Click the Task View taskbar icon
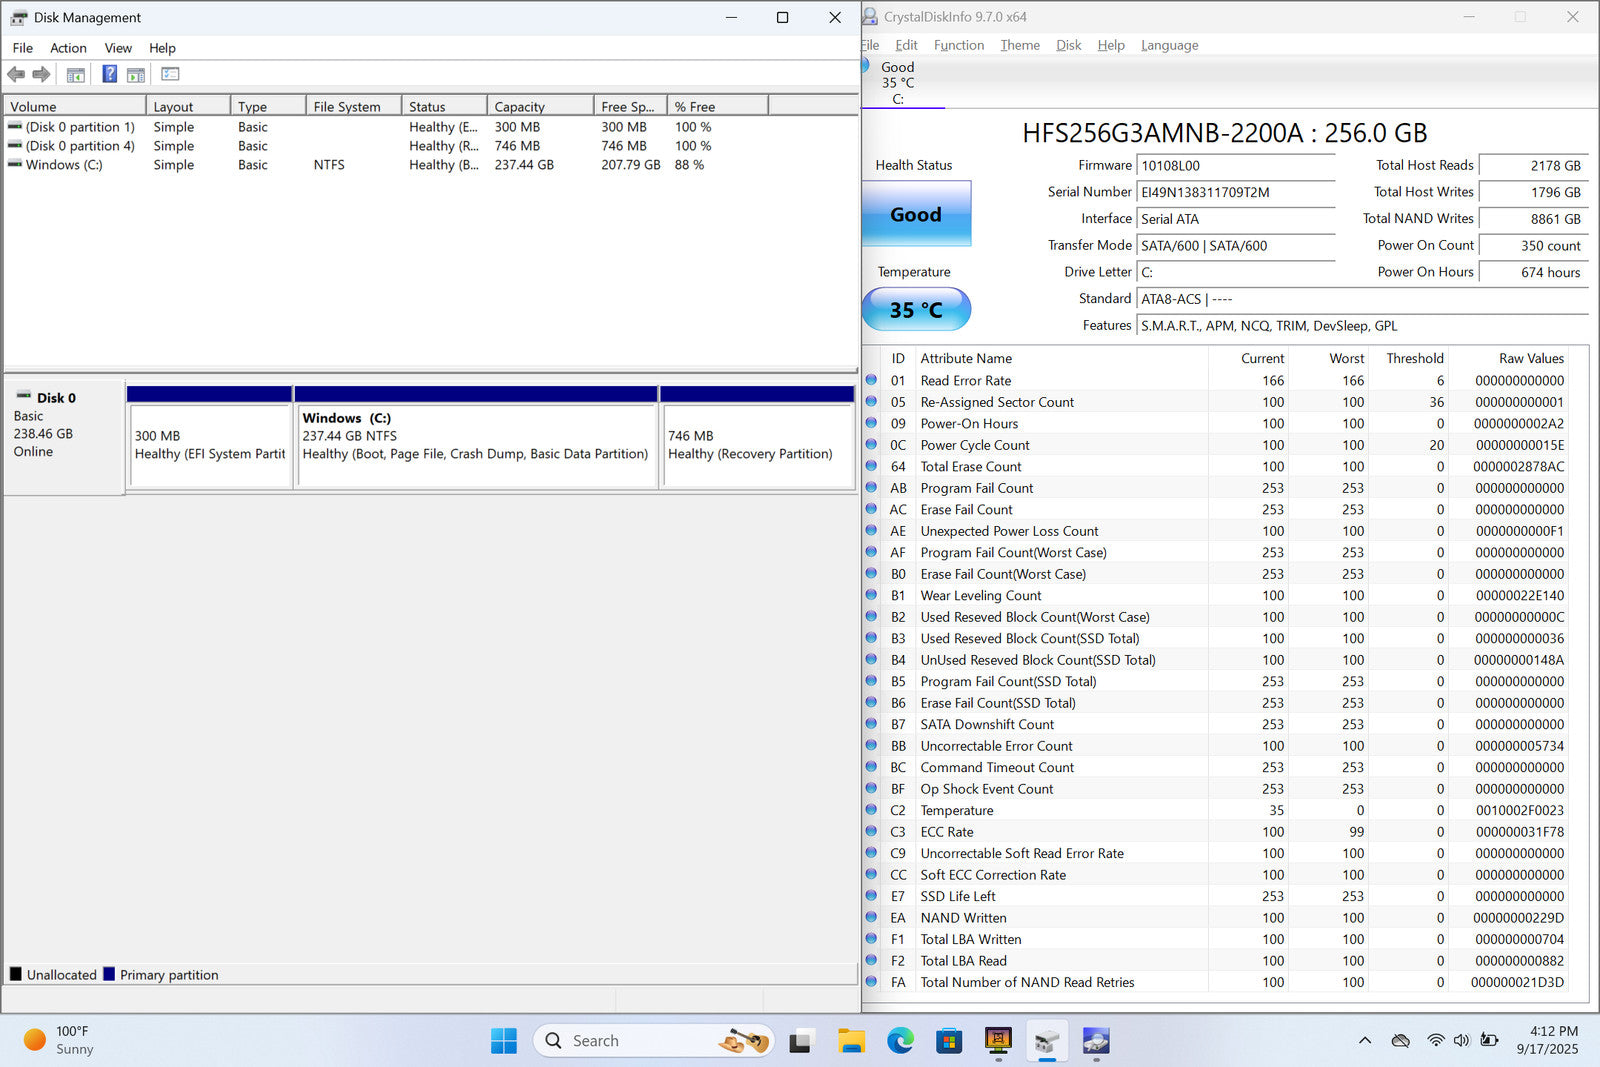Screen dimensions: 1600x1067 click(x=800, y=1041)
